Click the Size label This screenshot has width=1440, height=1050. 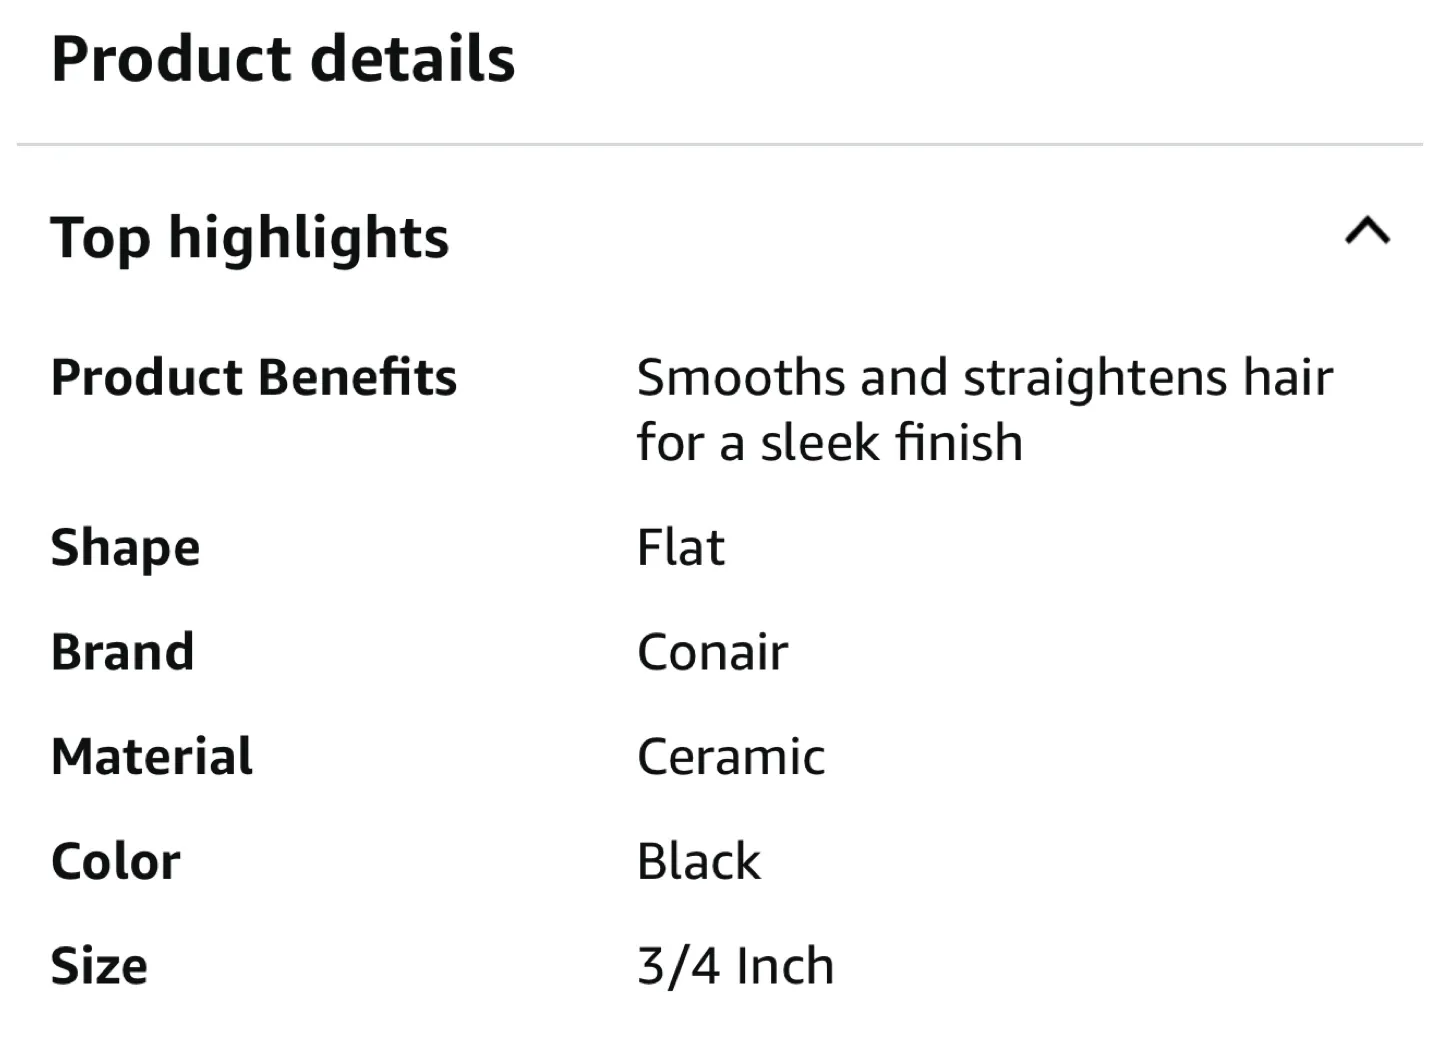(99, 965)
